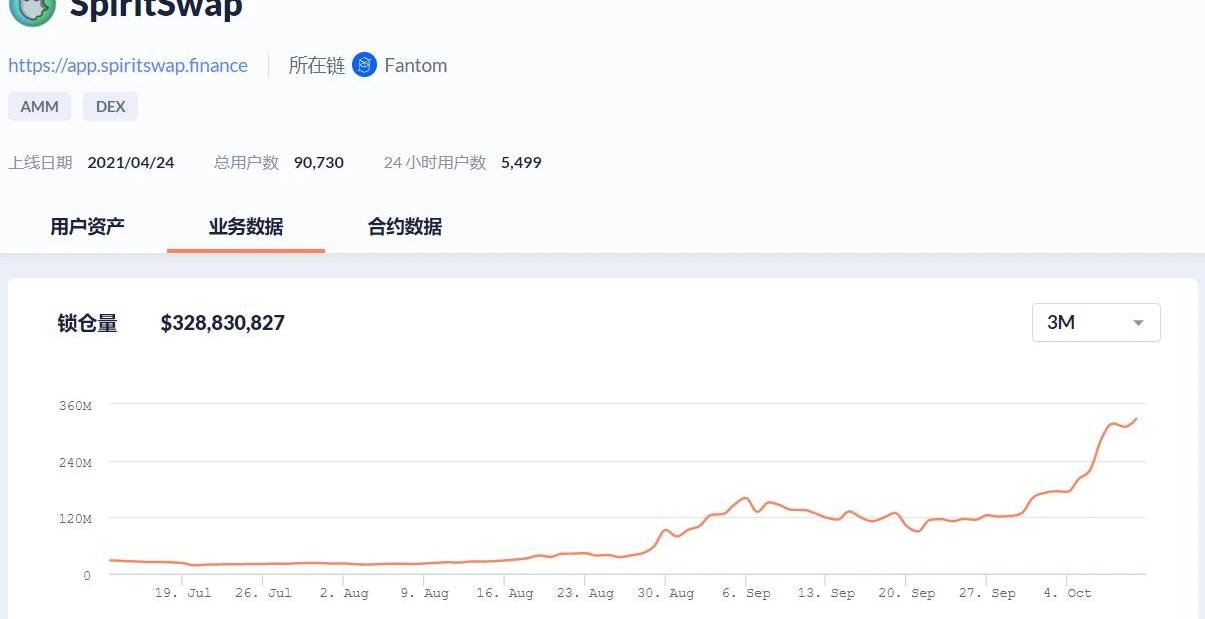Viewport: 1205px width, 619px height.
Task: Open the app.spiritswap.finance link
Action: [x=128, y=66]
